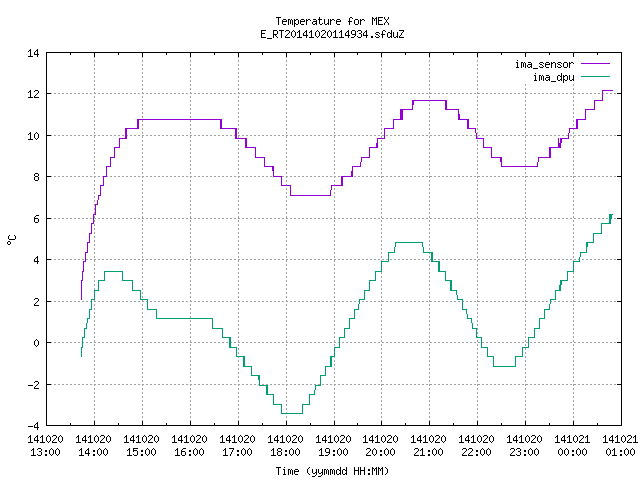Click the ima_dpu flat segment near 16:00
Image resolution: width=640 pixels, height=480 pixels.
pos(184,318)
